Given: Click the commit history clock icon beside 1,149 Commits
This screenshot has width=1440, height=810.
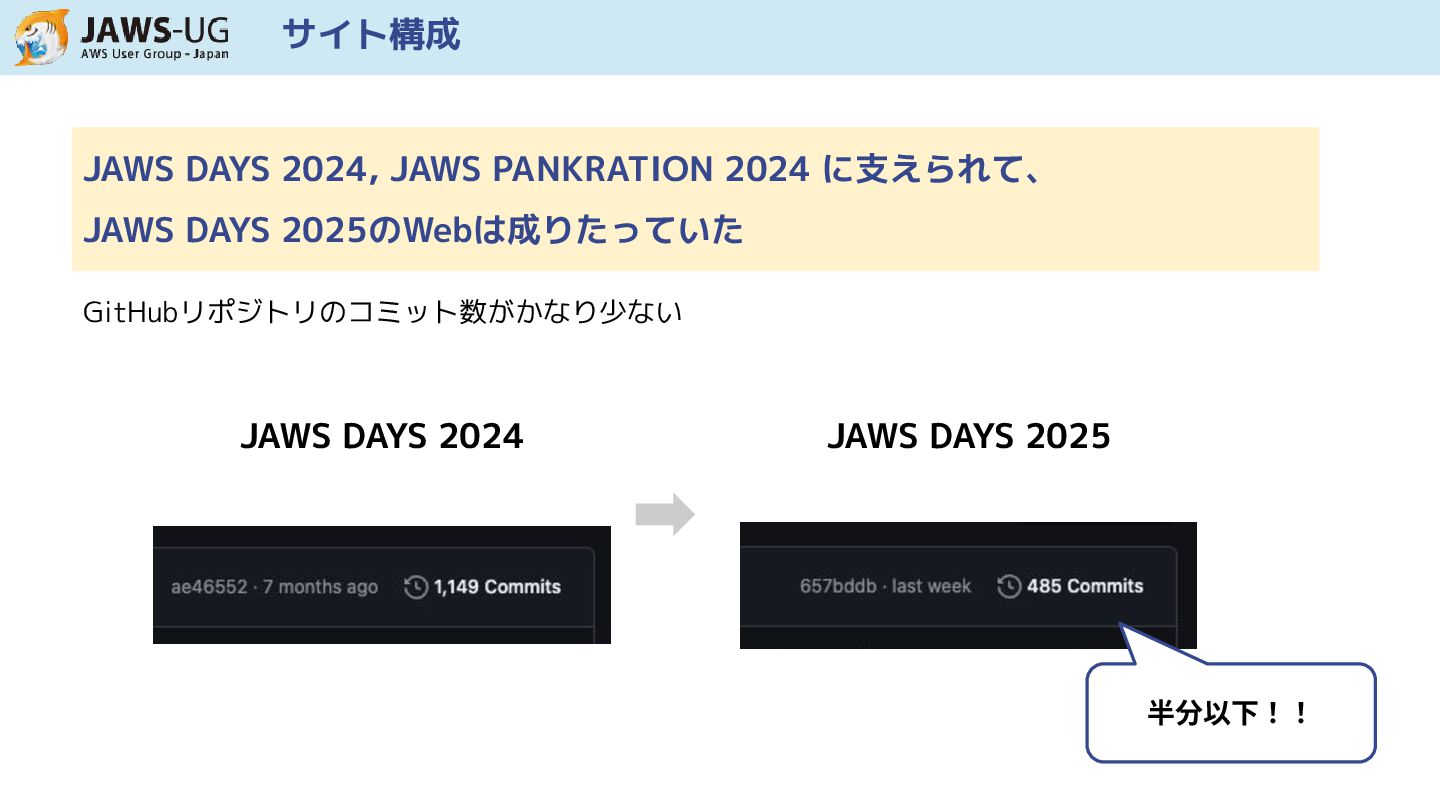Looking at the screenshot, I should pos(416,587).
